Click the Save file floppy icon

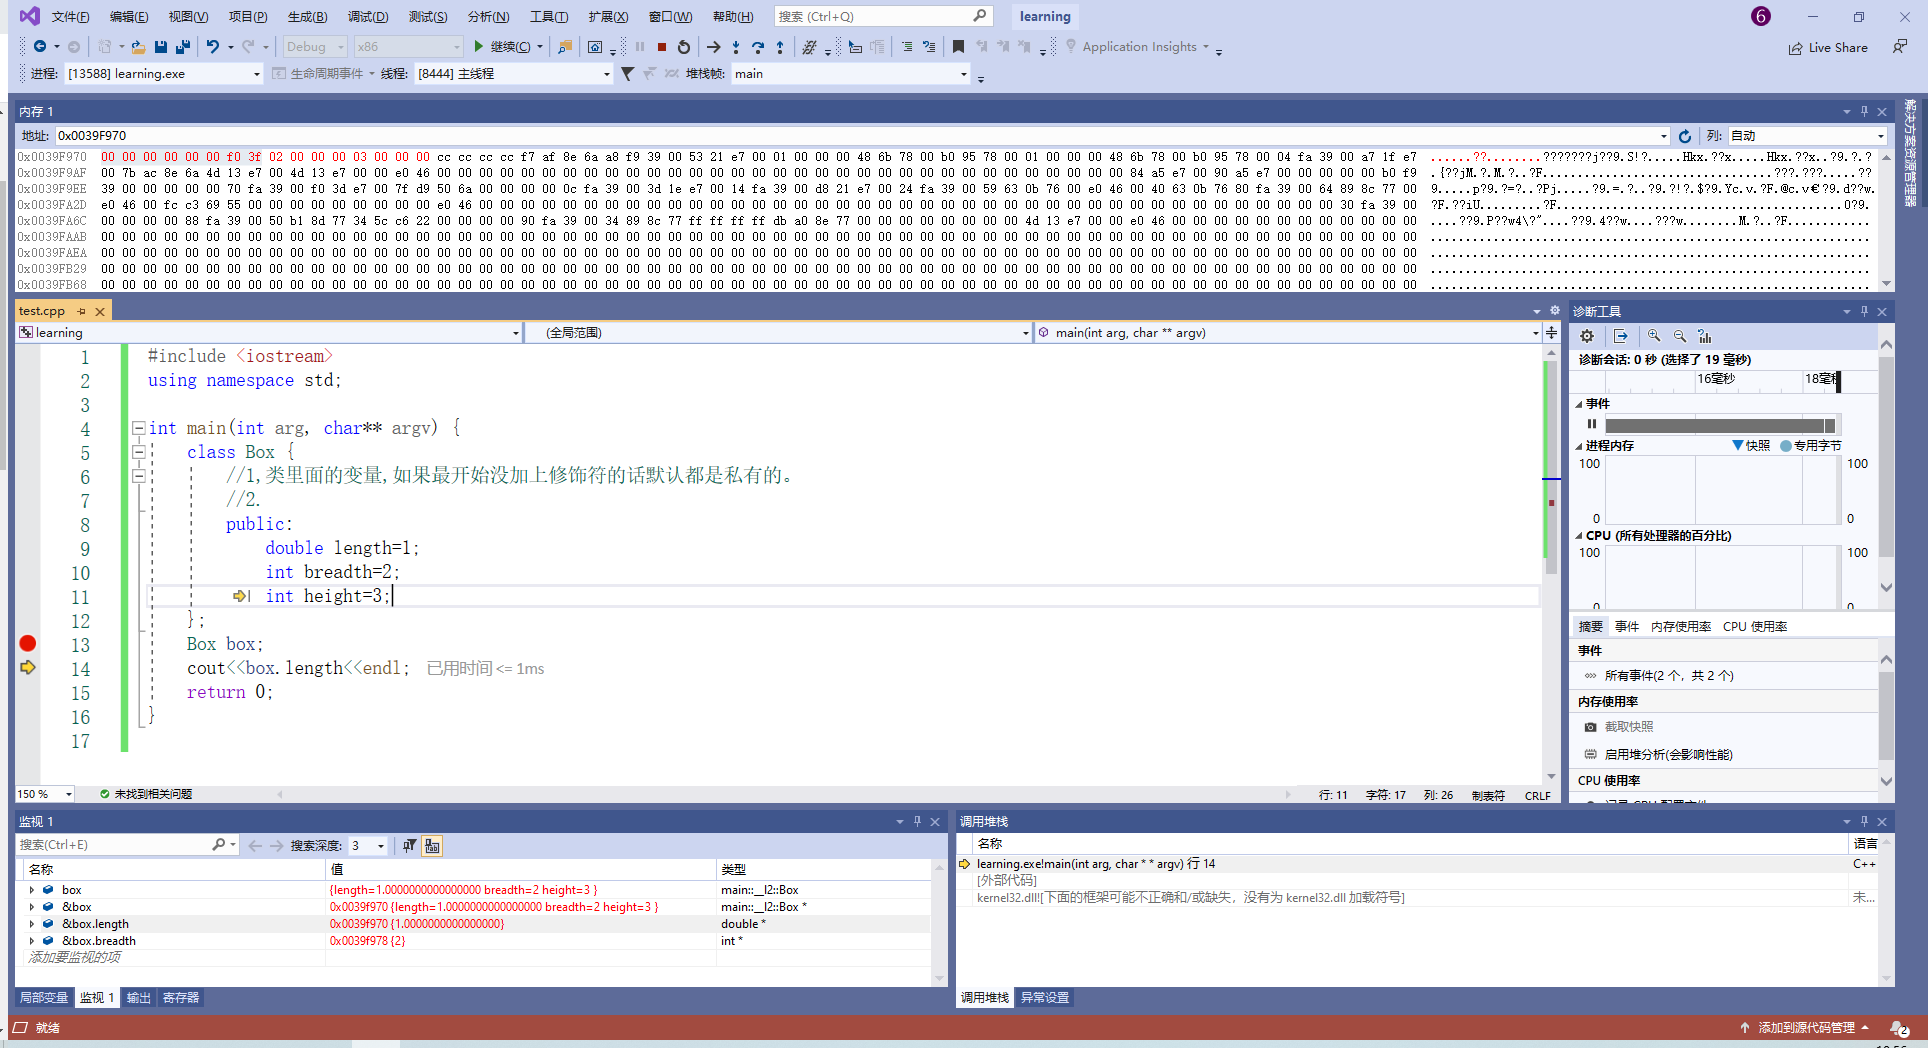[160, 46]
